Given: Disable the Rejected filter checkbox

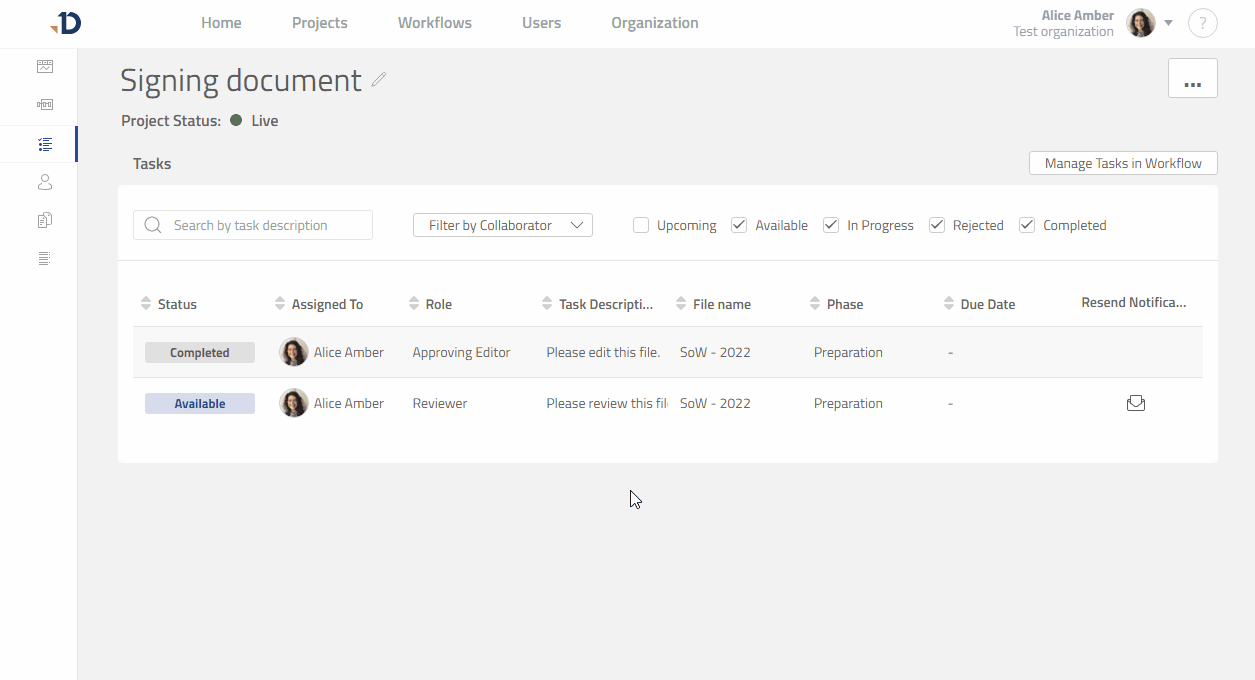Looking at the screenshot, I should pyautogui.click(x=936, y=225).
